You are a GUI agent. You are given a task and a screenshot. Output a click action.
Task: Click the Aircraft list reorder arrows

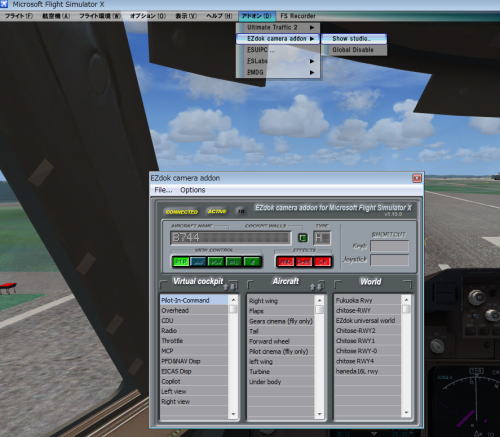point(317,286)
